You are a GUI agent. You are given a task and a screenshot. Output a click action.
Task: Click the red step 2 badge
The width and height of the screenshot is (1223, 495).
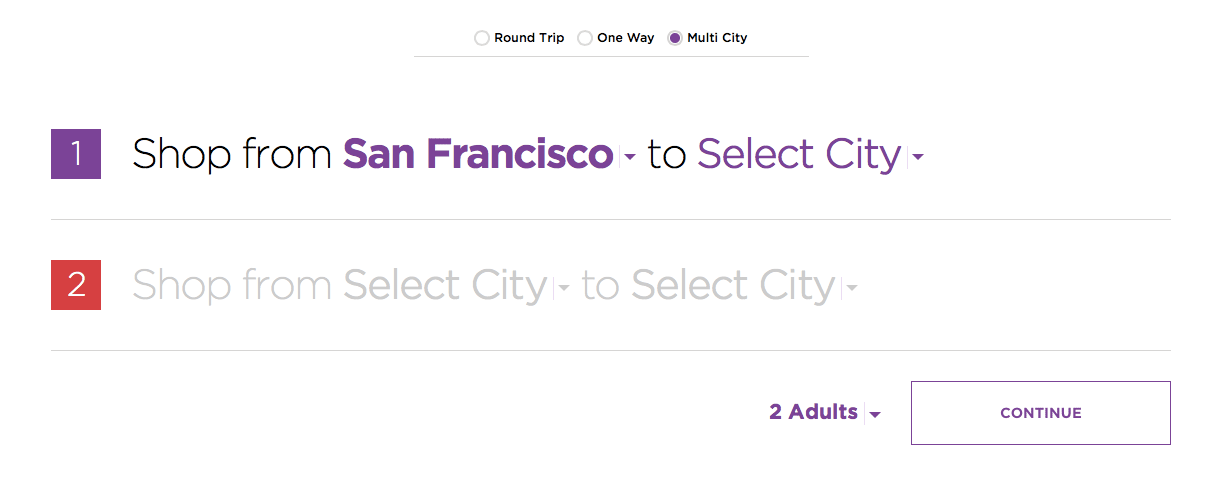coord(76,285)
